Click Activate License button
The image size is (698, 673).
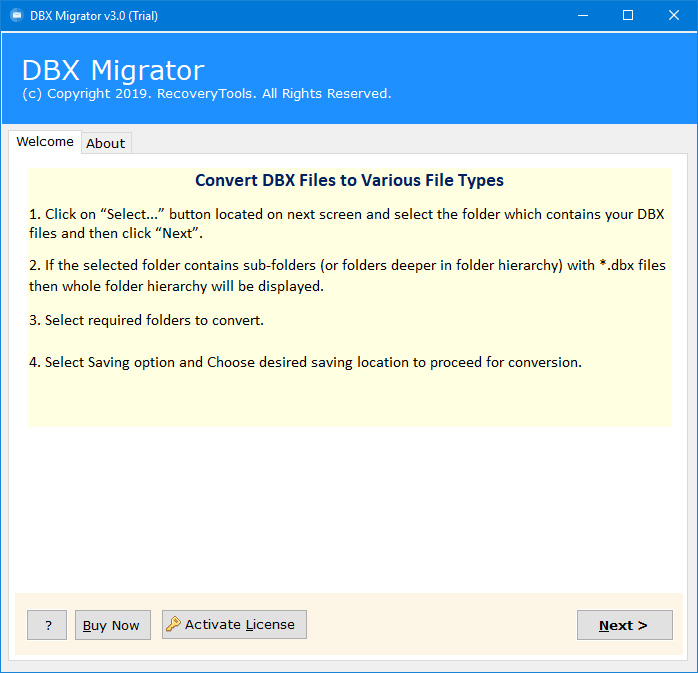coord(234,624)
